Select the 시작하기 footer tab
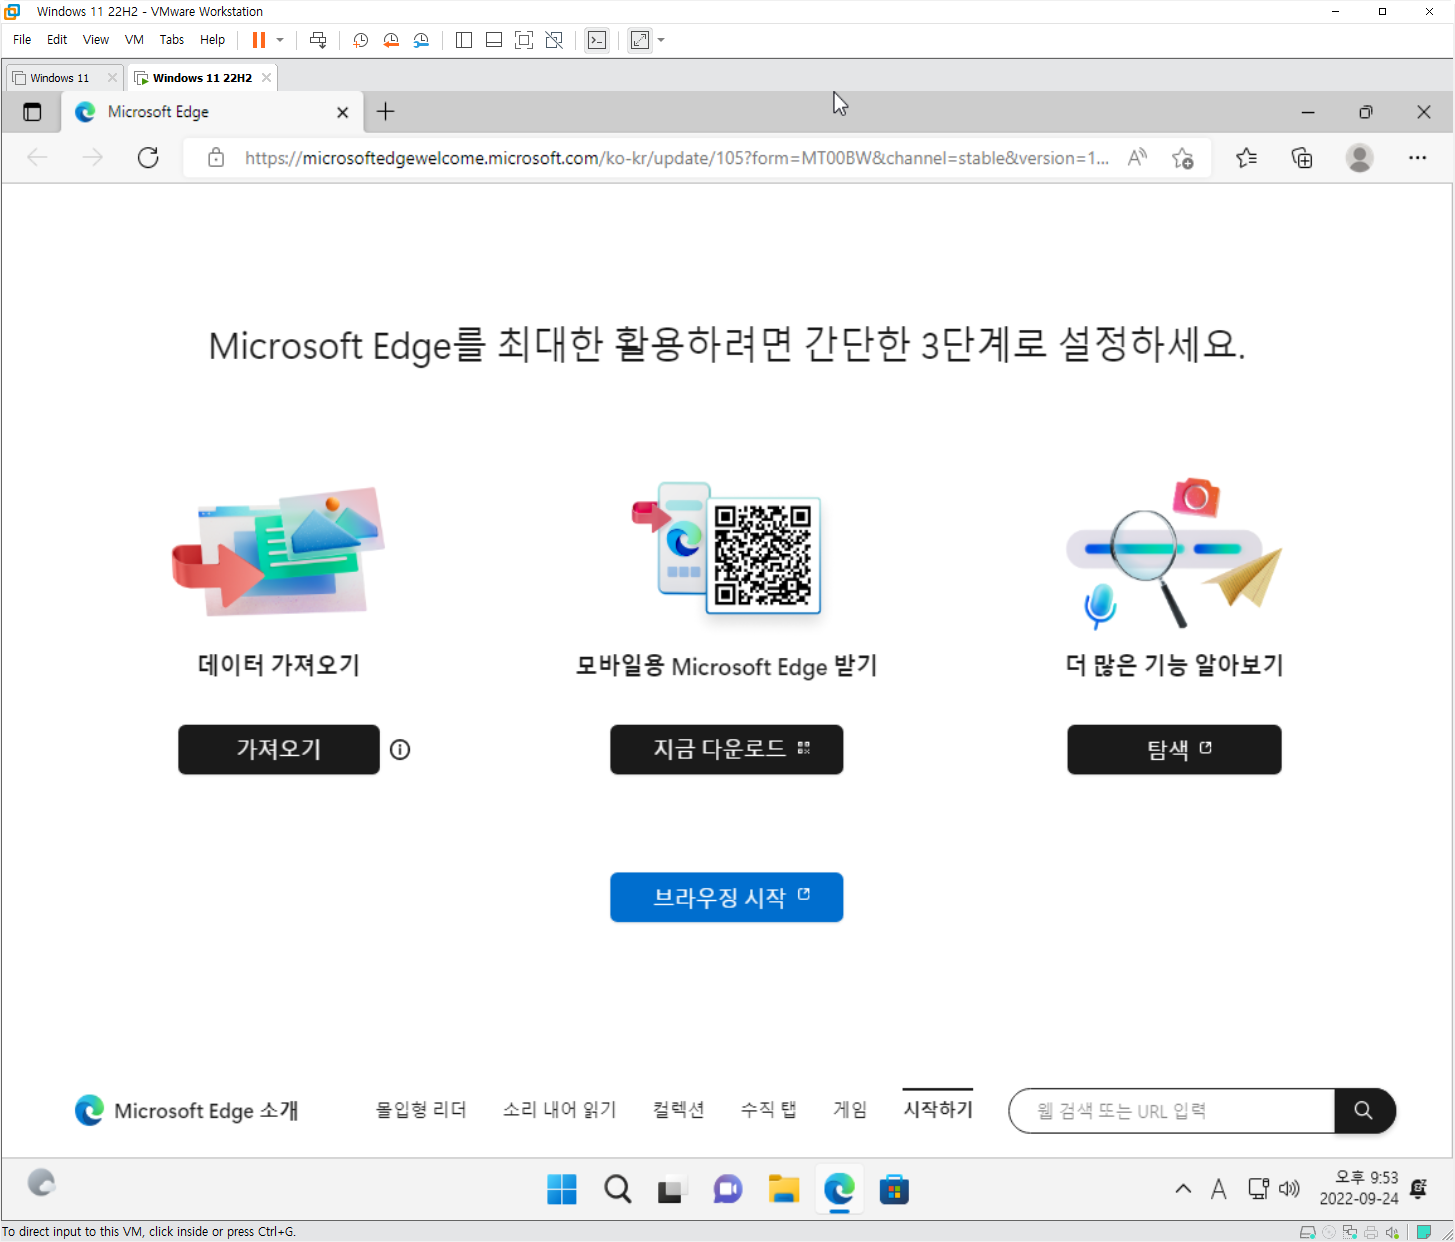 (x=938, y=1109)
